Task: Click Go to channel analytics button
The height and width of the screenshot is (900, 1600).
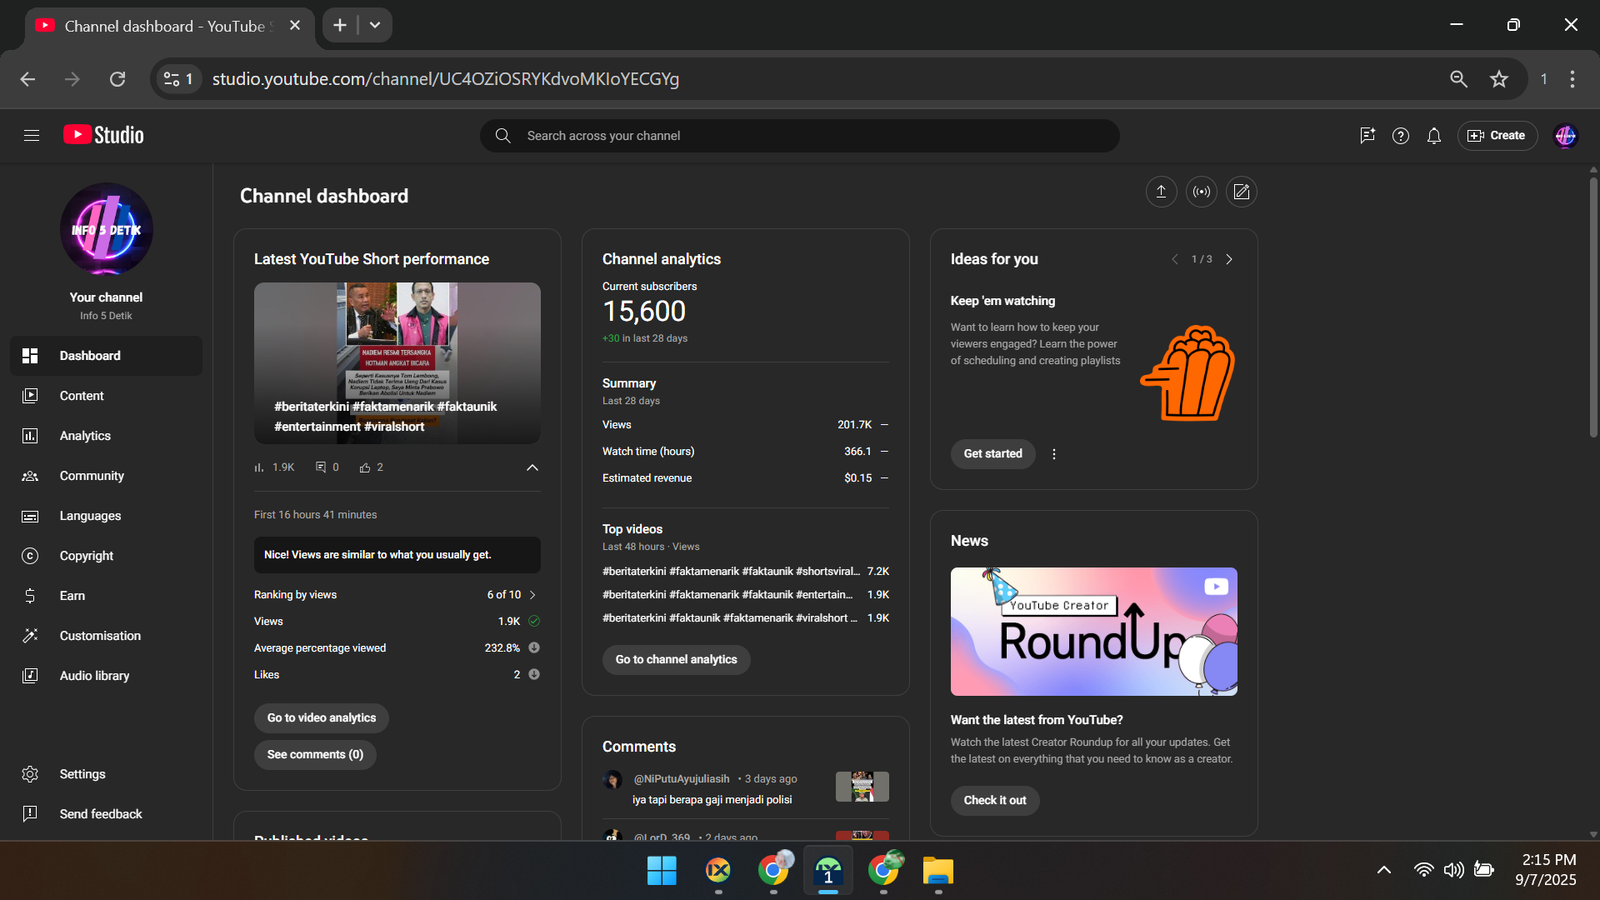Action: coord(676,660)
